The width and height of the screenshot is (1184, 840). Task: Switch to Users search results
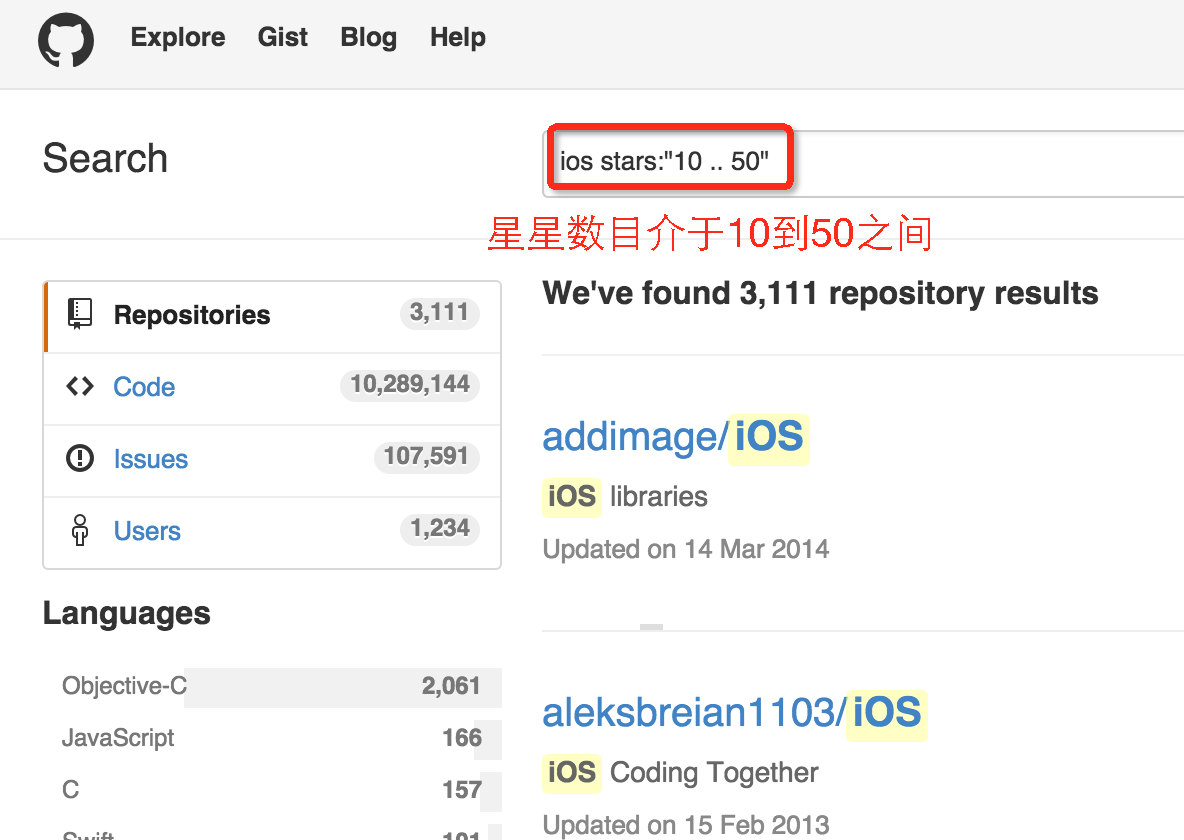273,532
